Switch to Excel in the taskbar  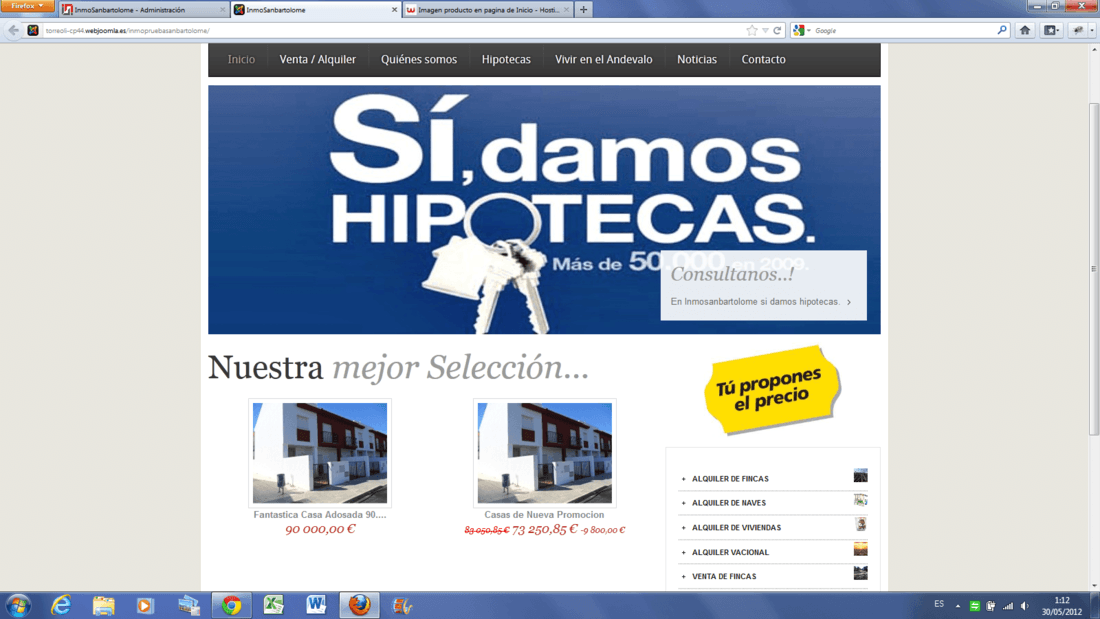(274, 605)
